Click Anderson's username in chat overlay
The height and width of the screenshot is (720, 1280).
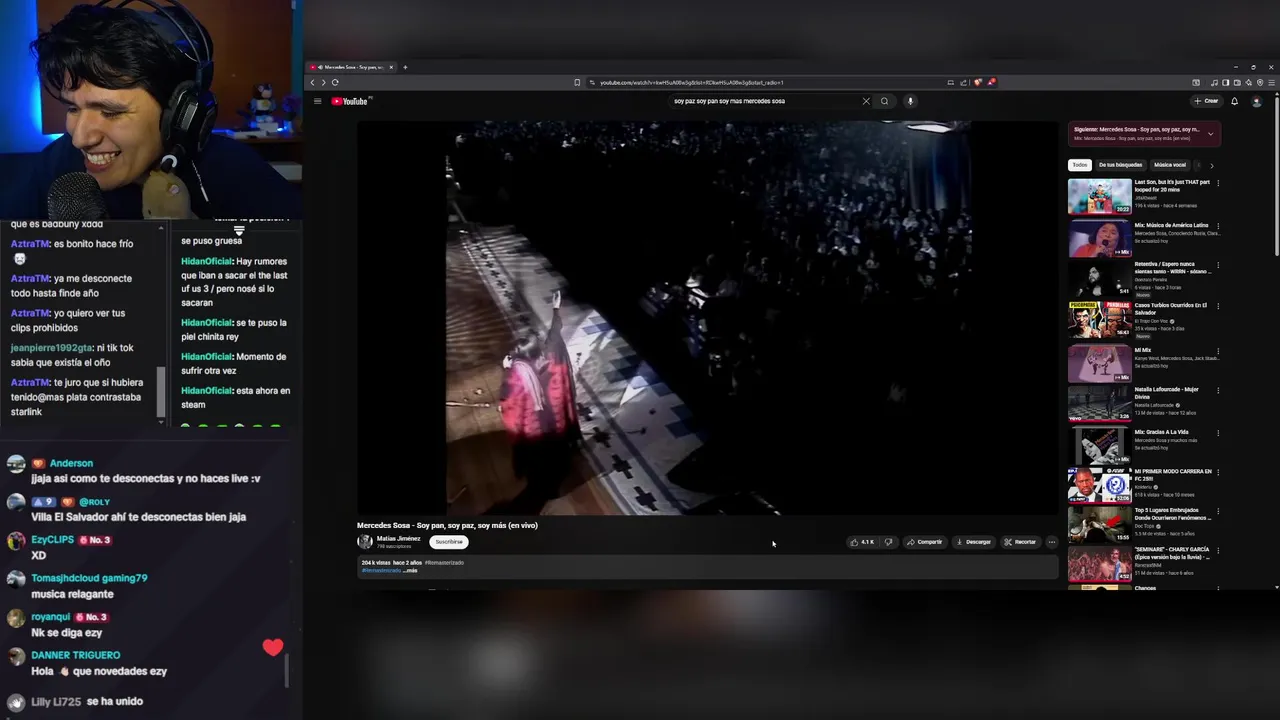pyautogui.click(x=71, y=463)
